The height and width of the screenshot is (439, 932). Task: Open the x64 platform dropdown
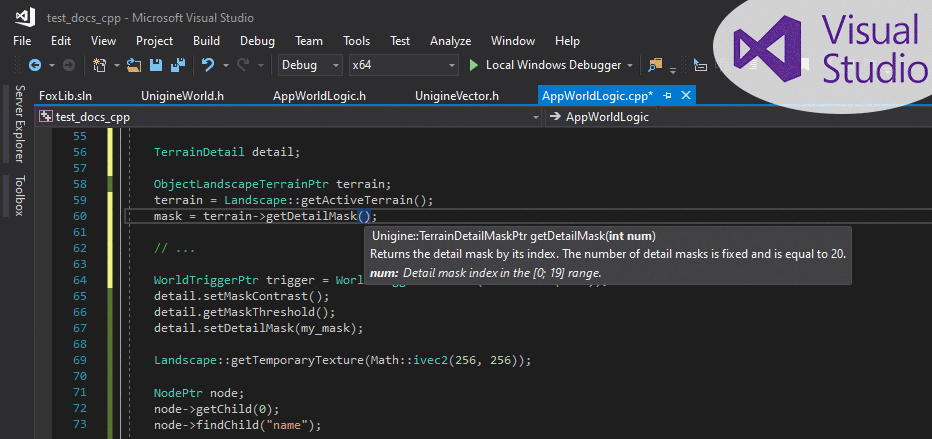[402, 65]
